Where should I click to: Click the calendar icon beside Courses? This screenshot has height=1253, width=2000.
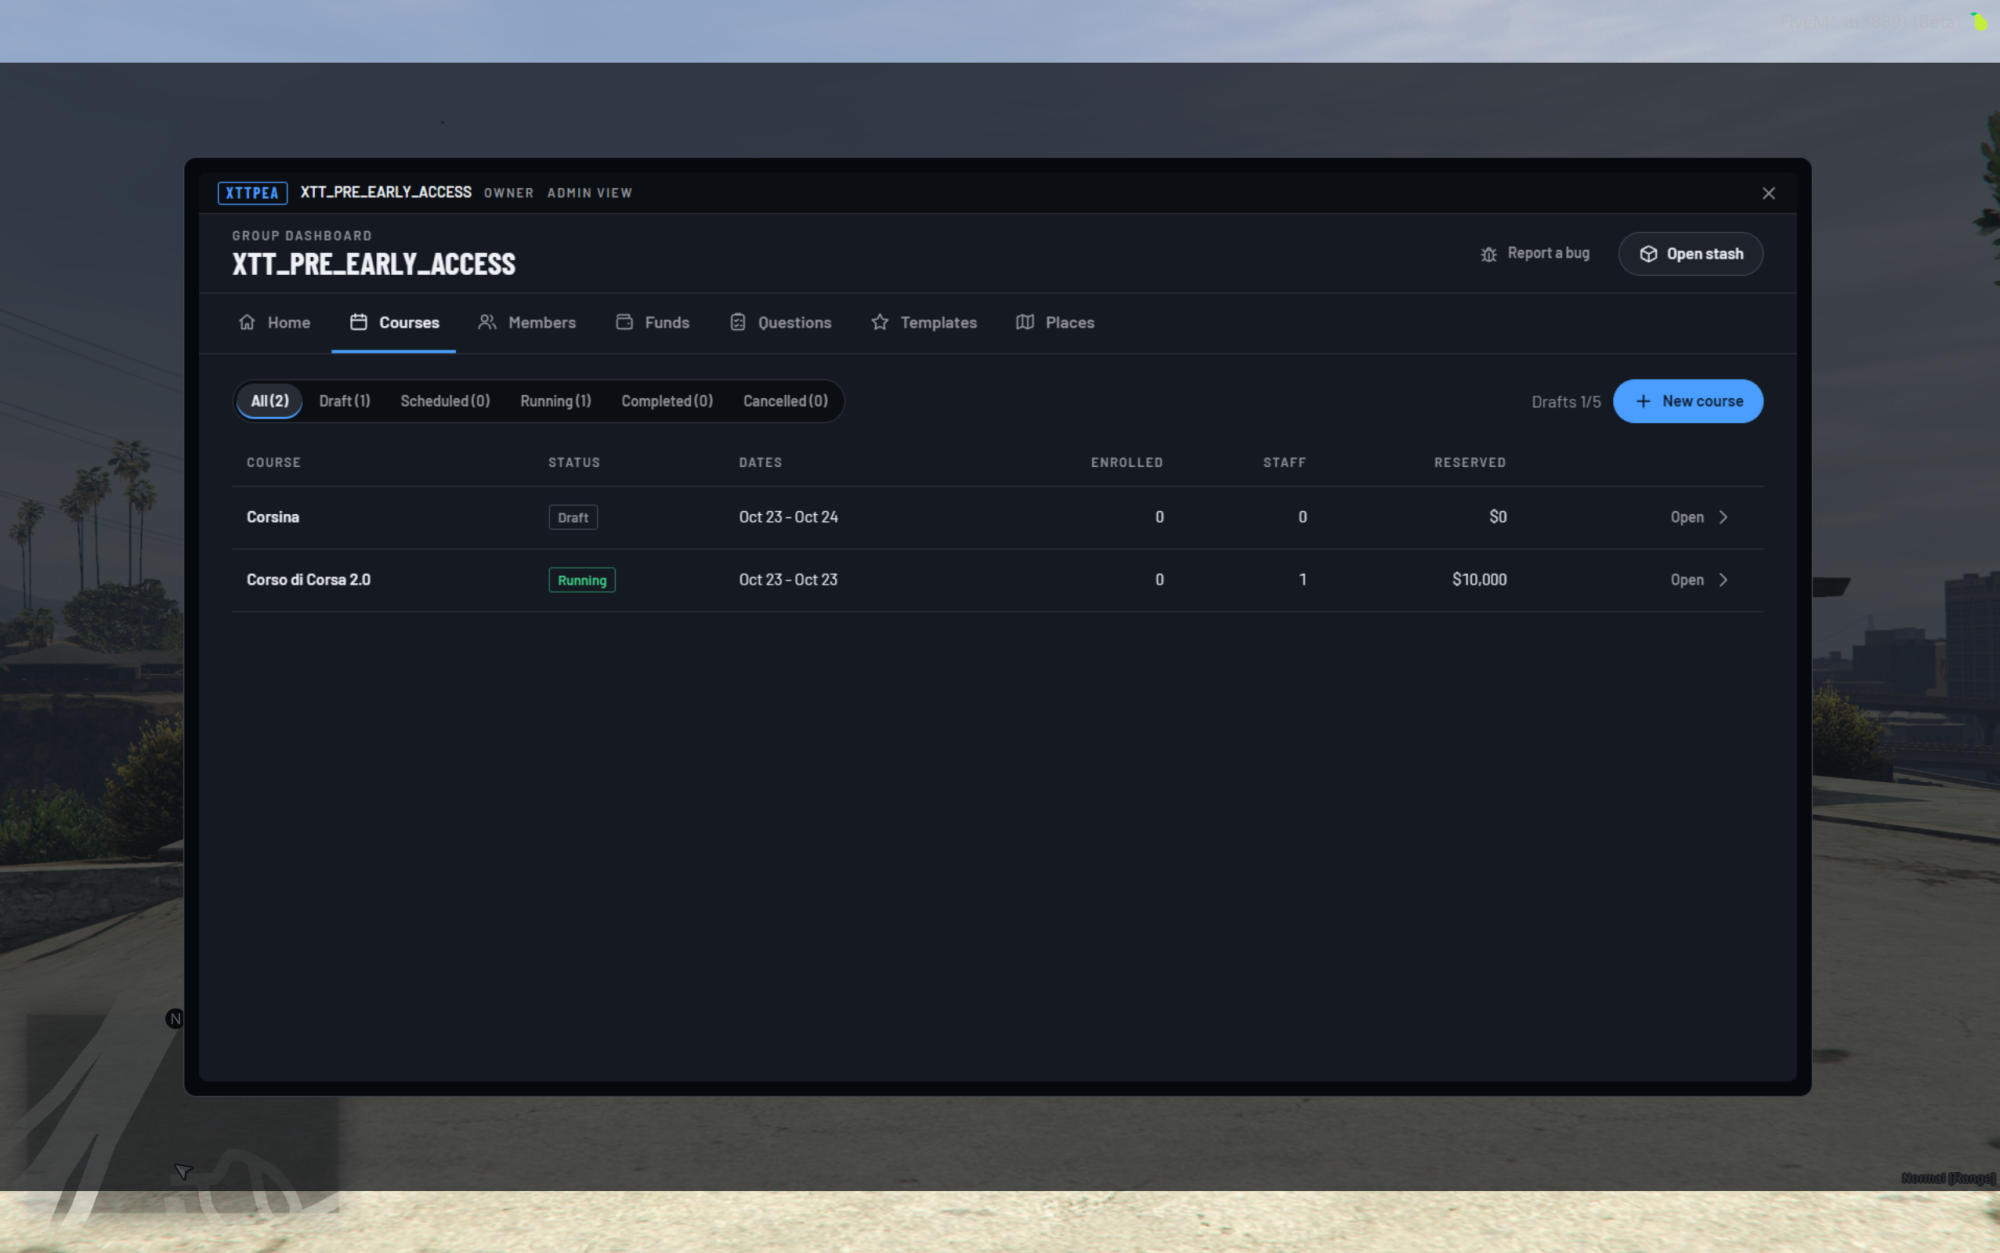[358, 322]
